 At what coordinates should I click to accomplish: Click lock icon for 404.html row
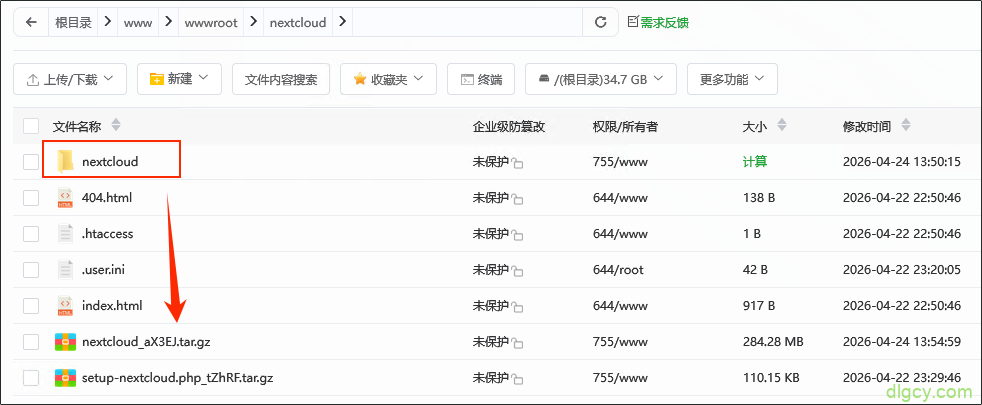(x=517, y=199)
